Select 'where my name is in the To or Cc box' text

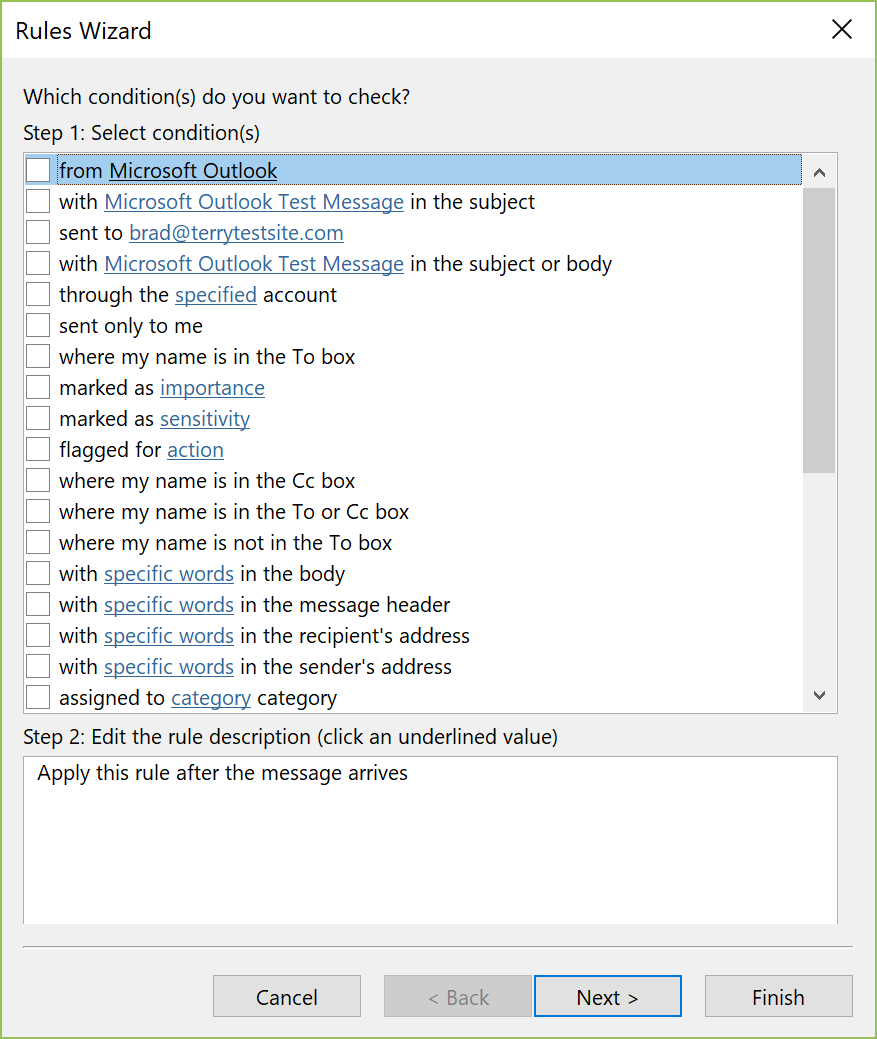234,512
